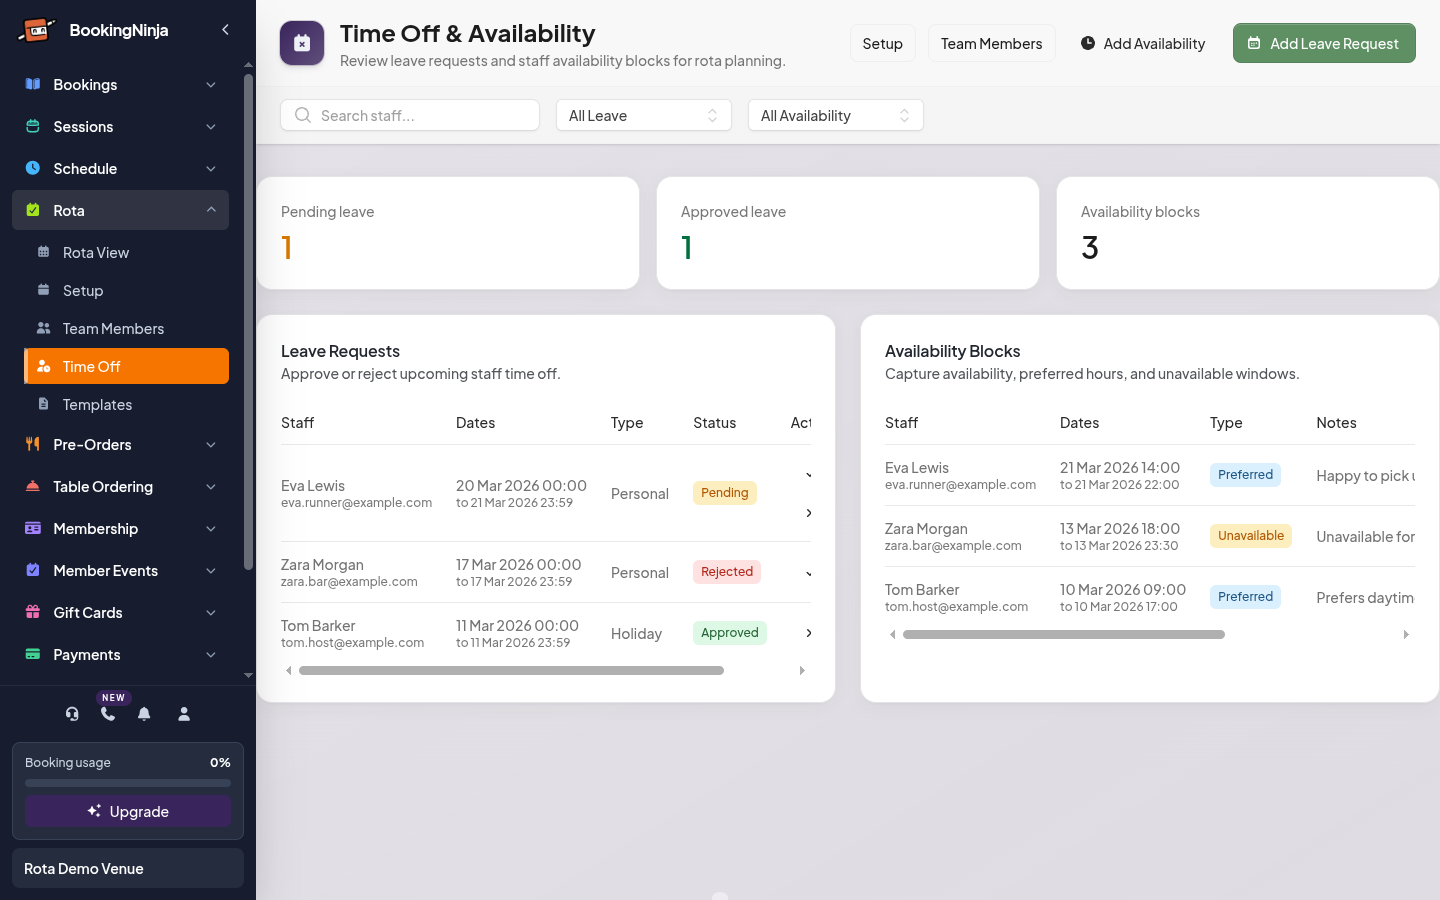
Task: Collapse the Rota menu chevron
Action: pyautogui.click(x=211, y=210)
